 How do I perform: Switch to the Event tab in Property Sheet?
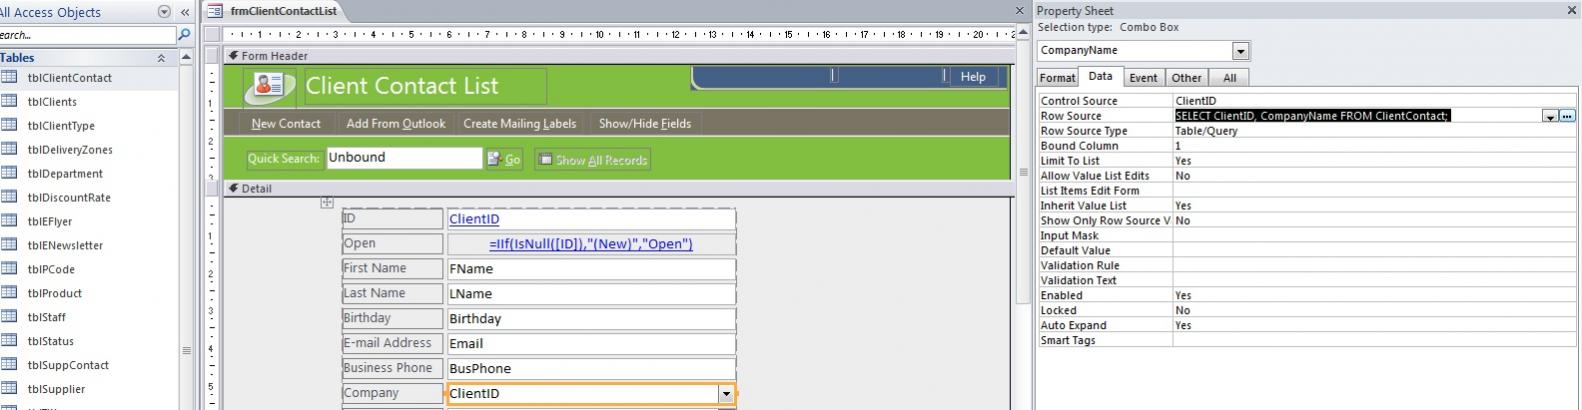(1143, 77)
